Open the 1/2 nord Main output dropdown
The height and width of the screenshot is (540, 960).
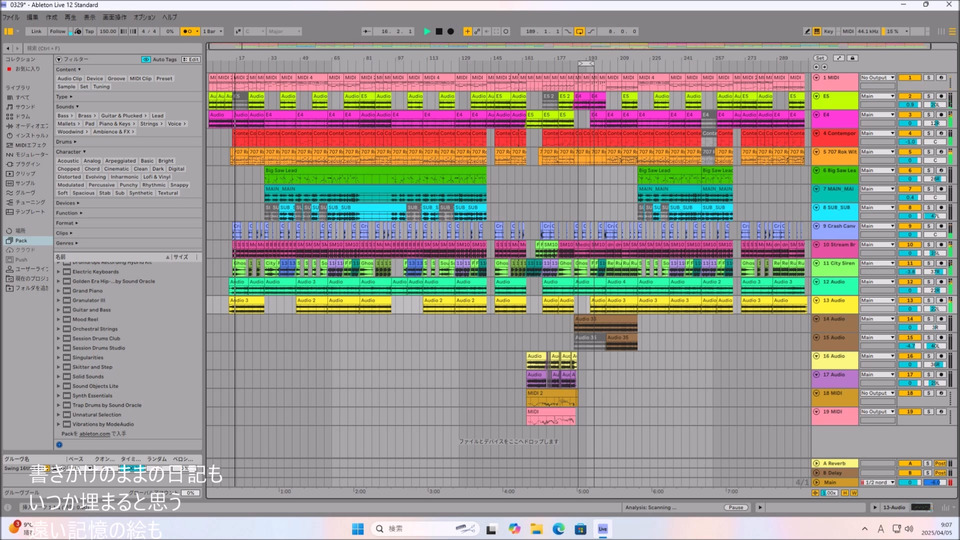pyautogui.click(x=879, y=482)
